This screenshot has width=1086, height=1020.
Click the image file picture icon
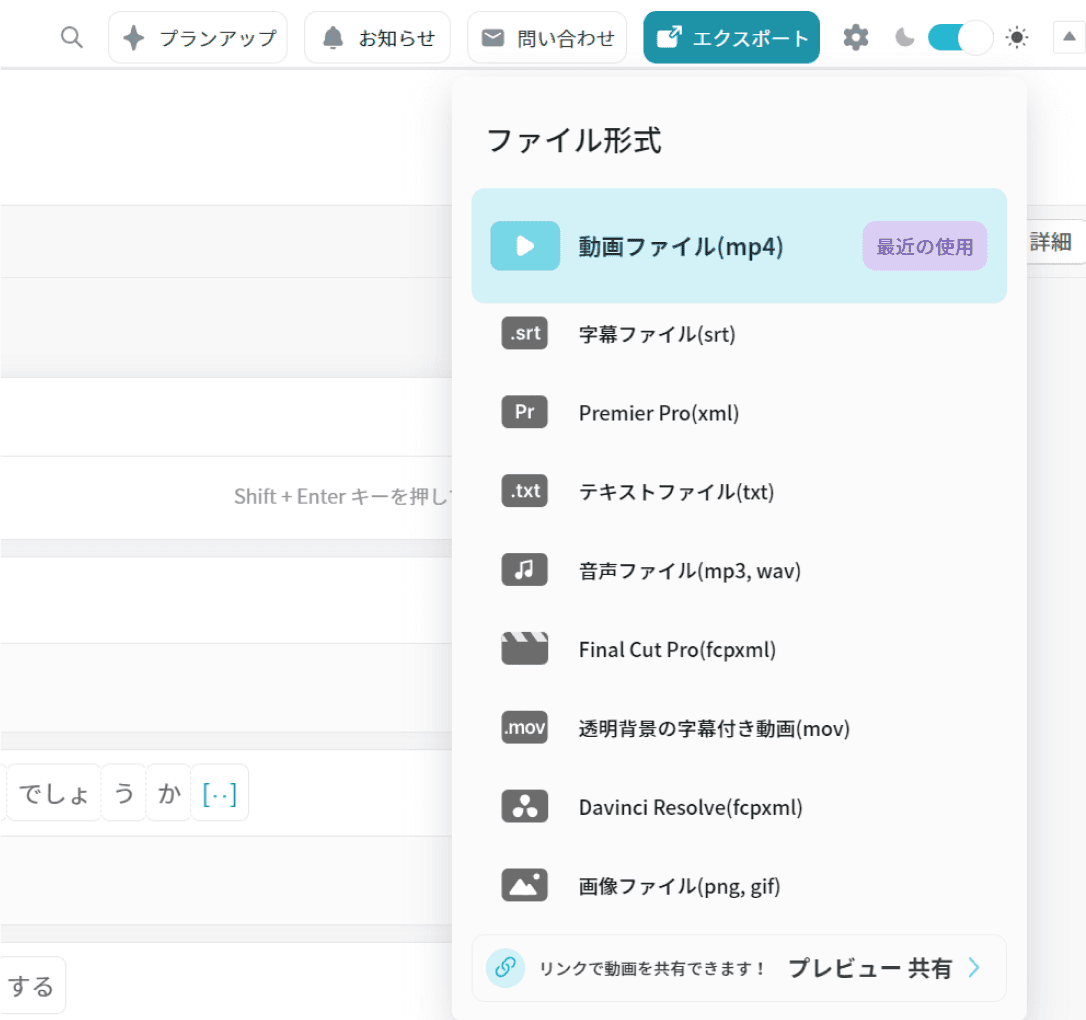(524, 886)
